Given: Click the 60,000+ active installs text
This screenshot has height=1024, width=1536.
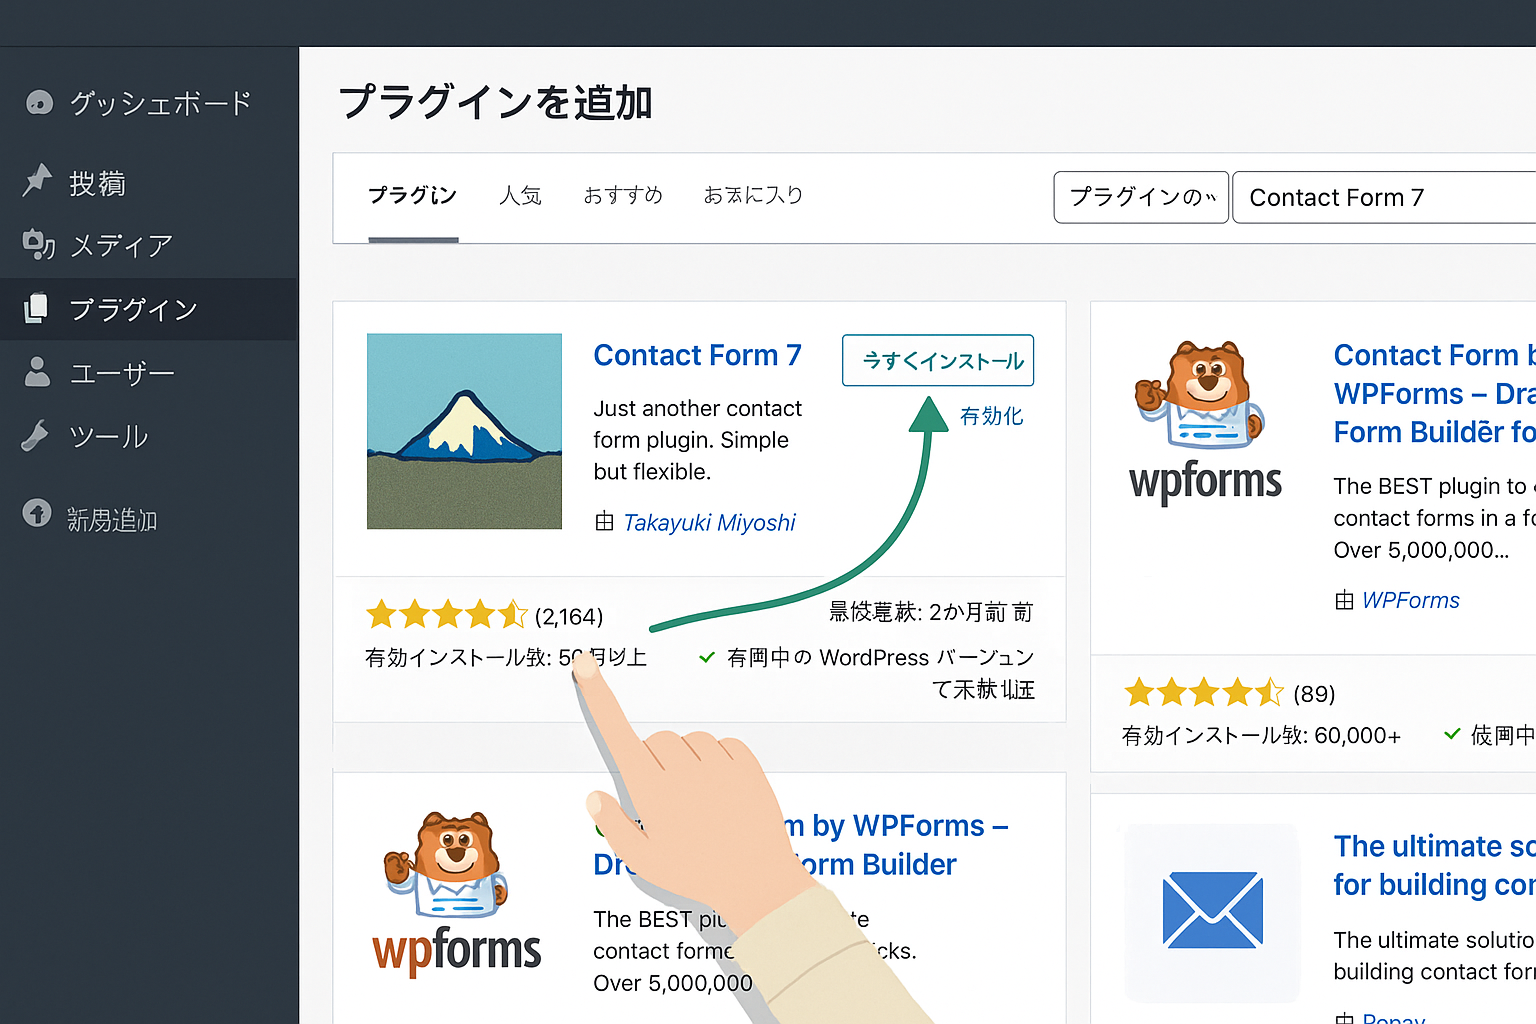Looking at the screenshot, I should pyautogui.click(x=1261, y=736).
